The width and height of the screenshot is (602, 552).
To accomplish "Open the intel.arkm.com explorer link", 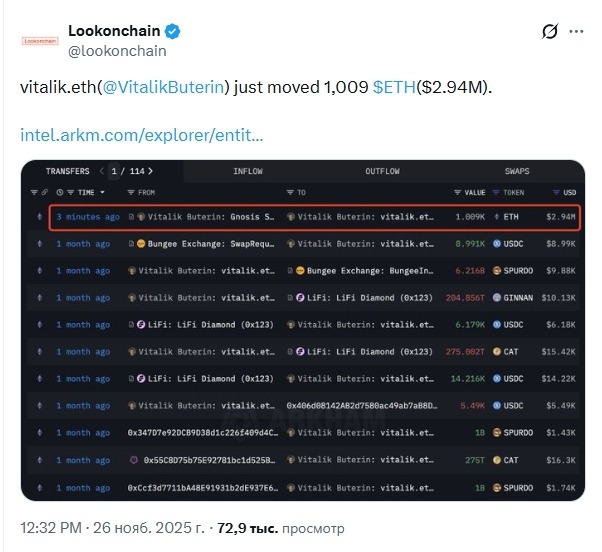I will point(141,133).
